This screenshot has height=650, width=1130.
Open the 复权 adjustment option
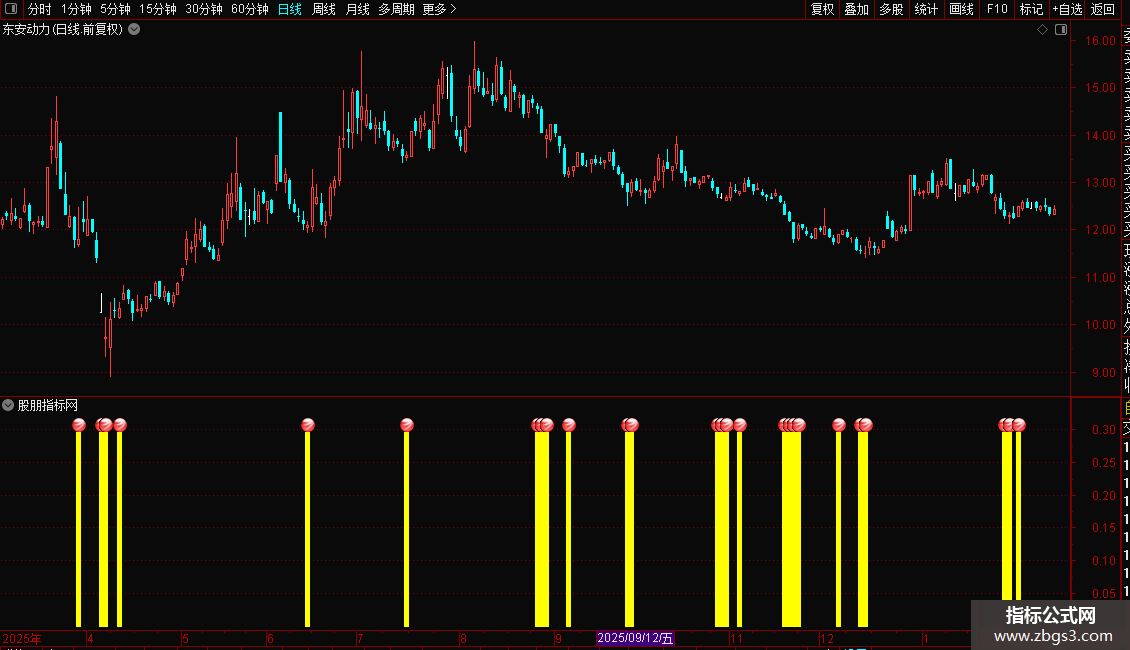click(x=822, y=9)
